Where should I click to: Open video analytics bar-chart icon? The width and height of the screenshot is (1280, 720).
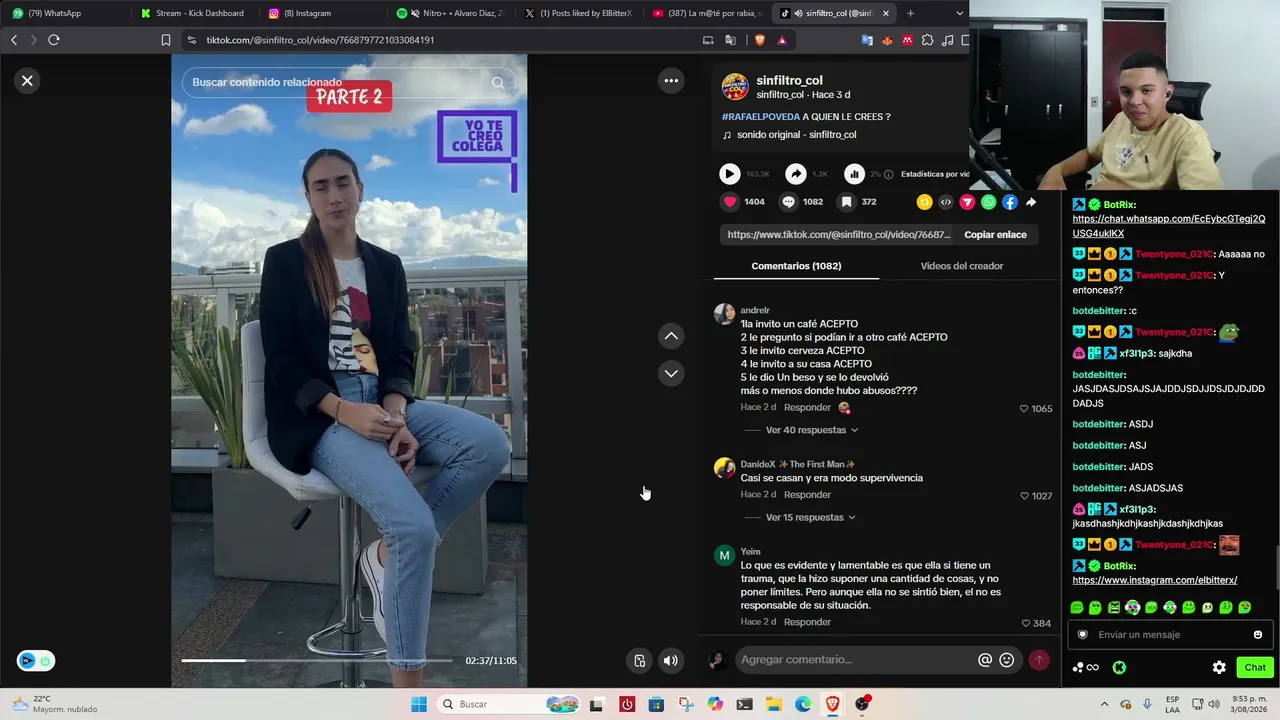854,174
